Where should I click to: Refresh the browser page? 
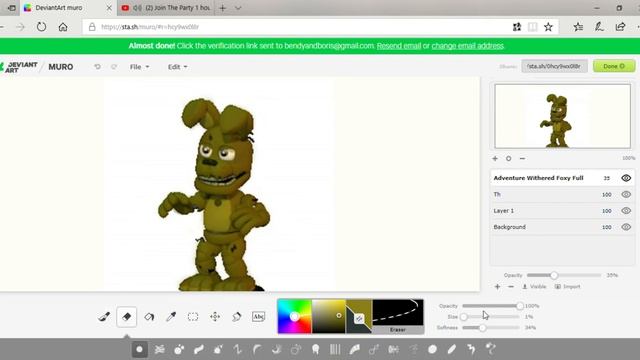[x=41, y=27]
